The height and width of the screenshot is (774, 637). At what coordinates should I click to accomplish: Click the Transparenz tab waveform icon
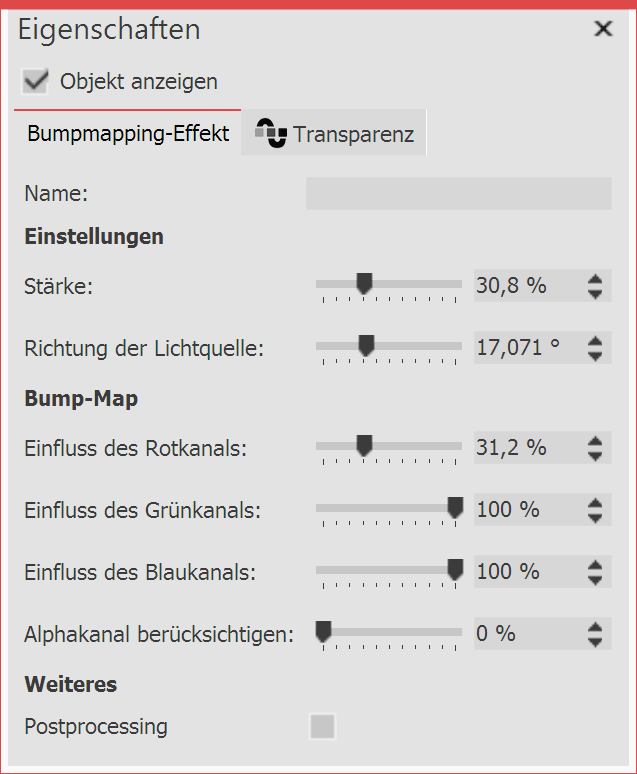click(270, 133)
